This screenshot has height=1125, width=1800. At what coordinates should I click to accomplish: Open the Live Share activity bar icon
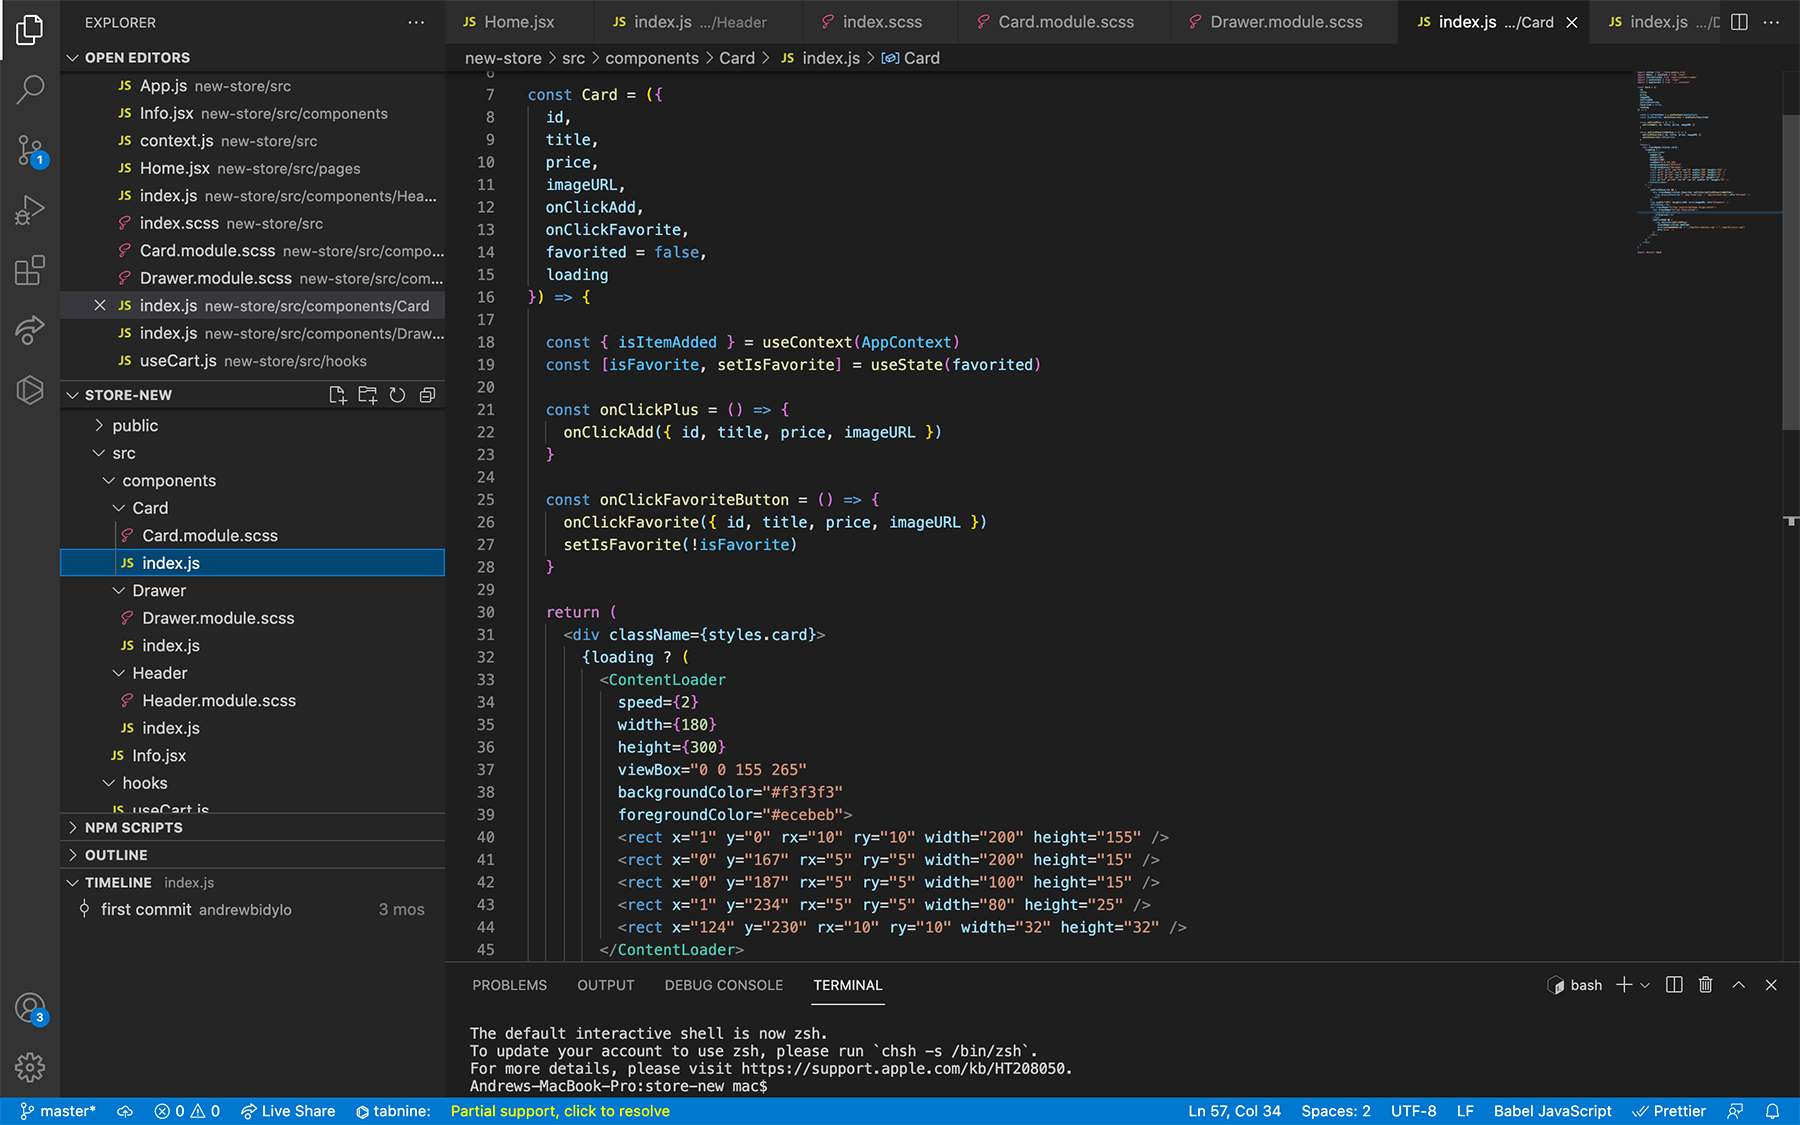(x=30, y=330)
